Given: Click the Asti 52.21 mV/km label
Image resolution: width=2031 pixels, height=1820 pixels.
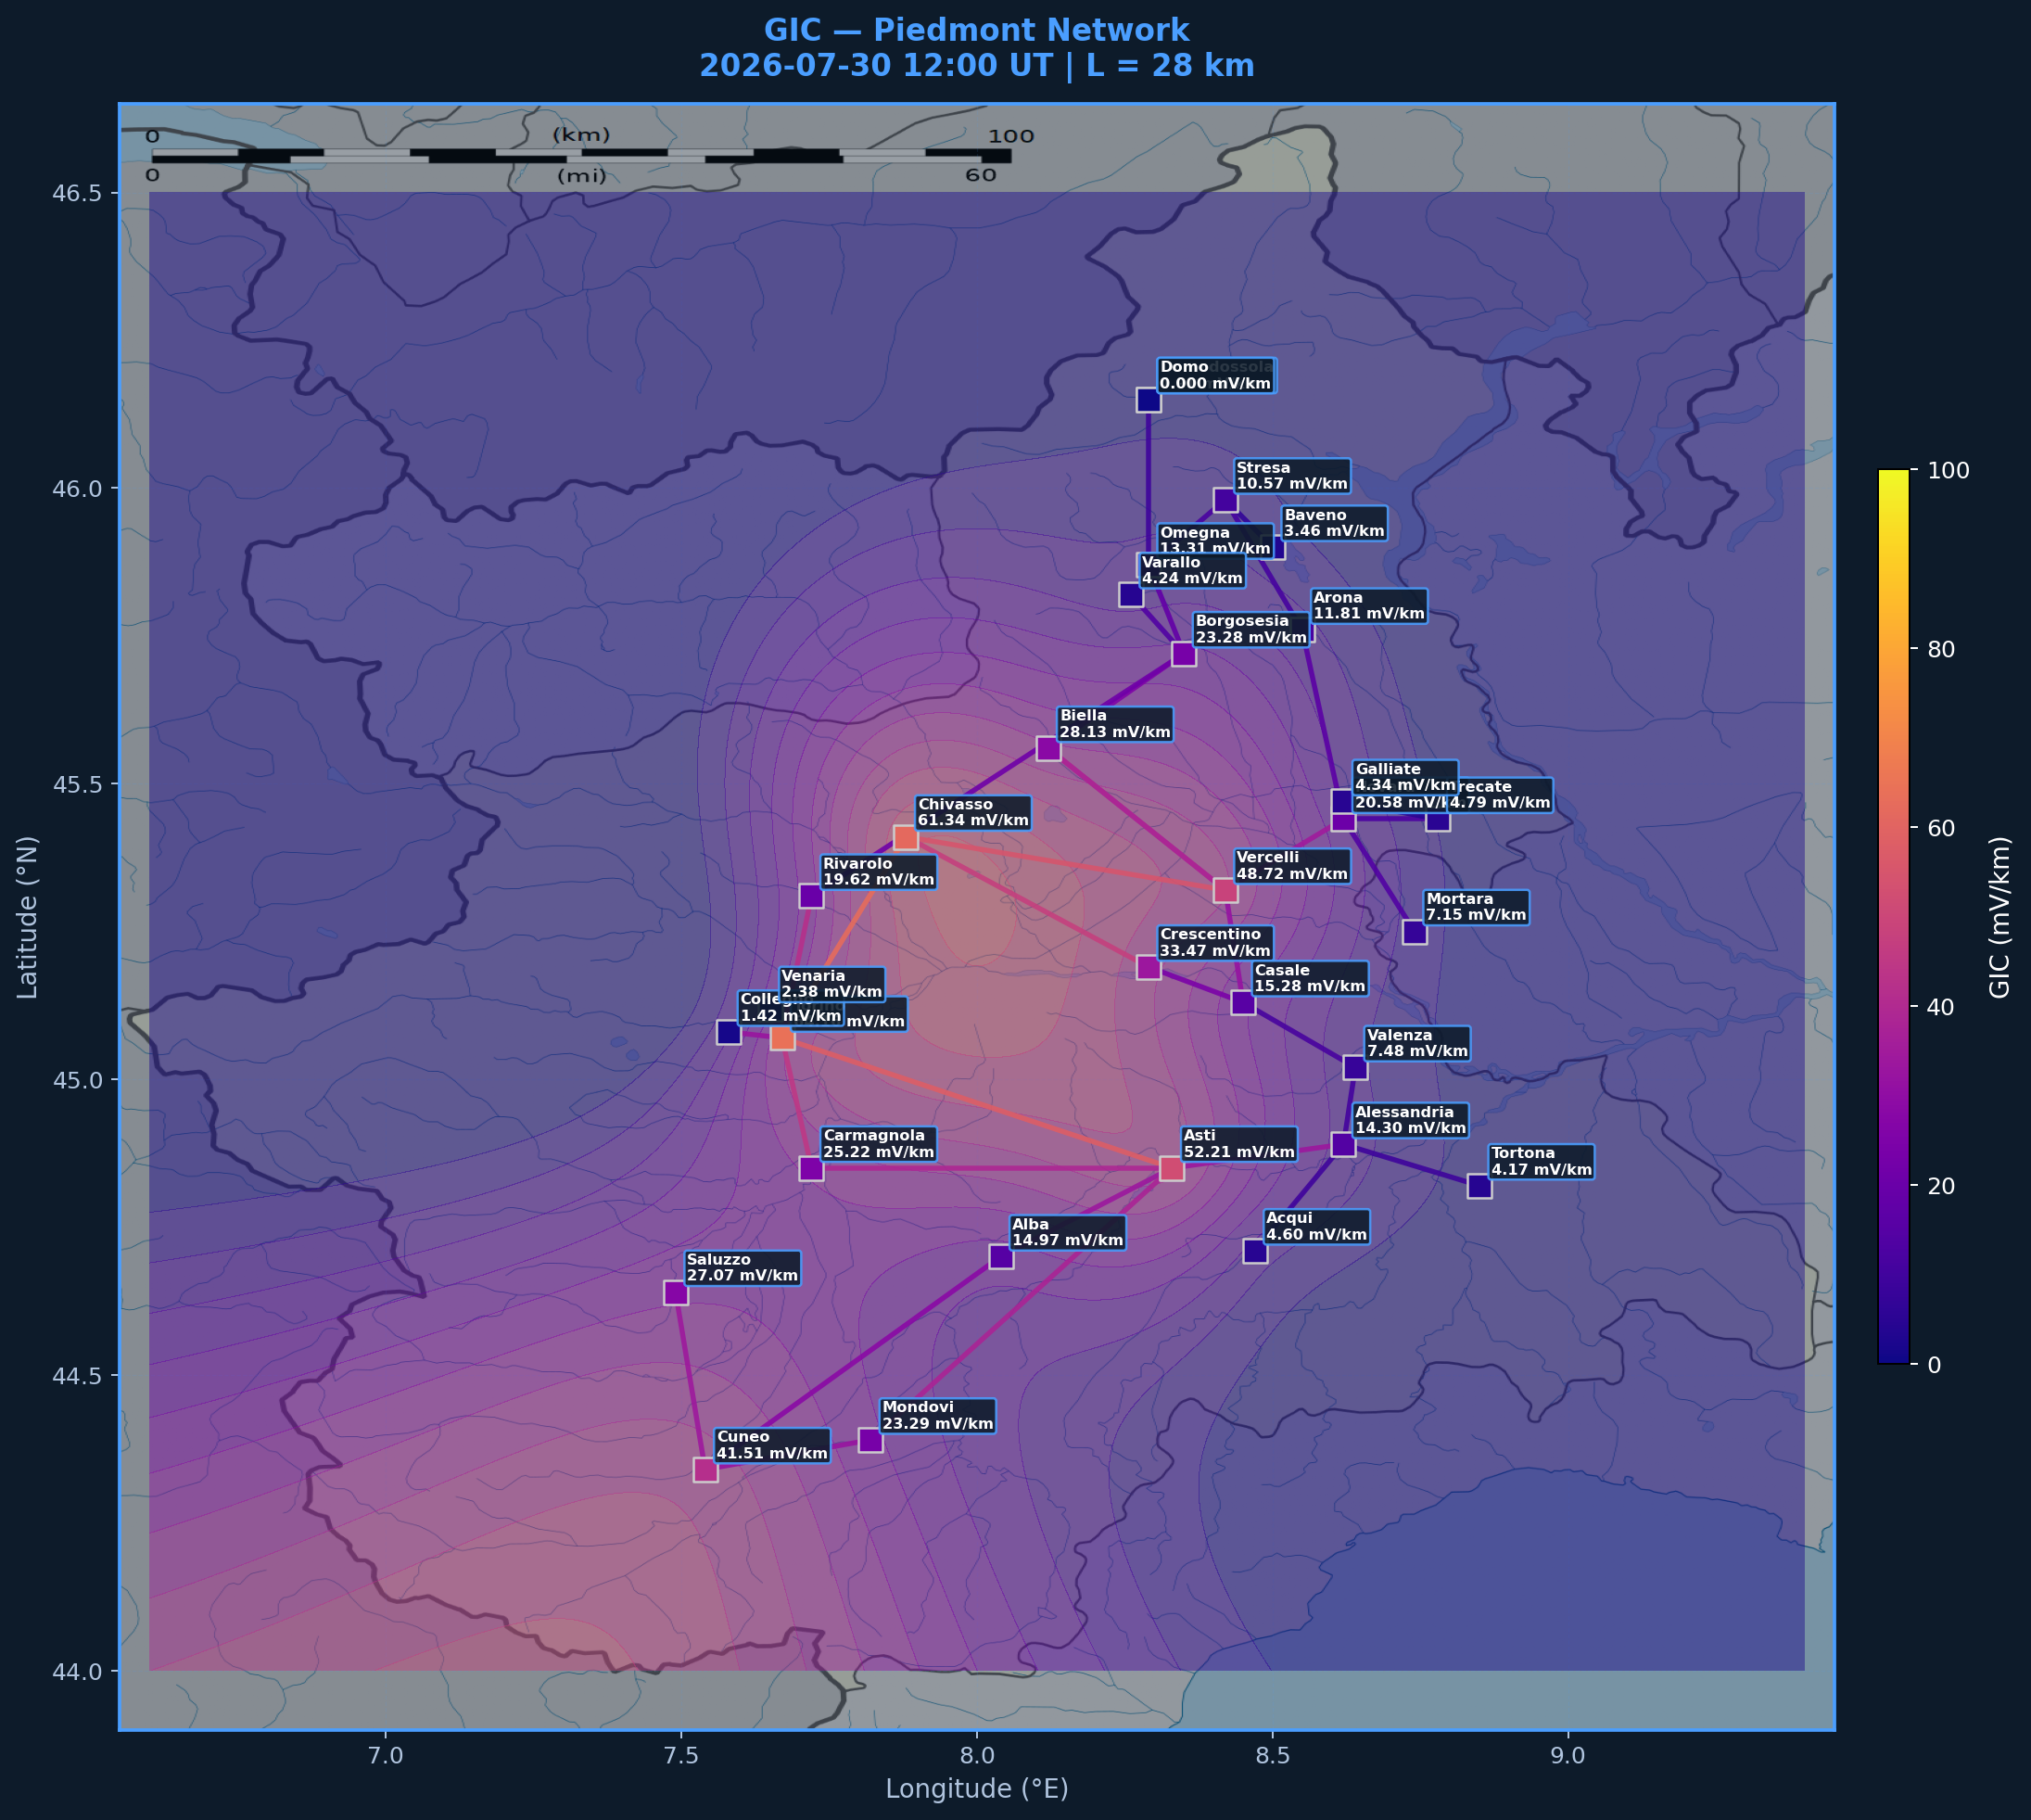Looking at the screenshot, I should [x=1239, y=1144].
